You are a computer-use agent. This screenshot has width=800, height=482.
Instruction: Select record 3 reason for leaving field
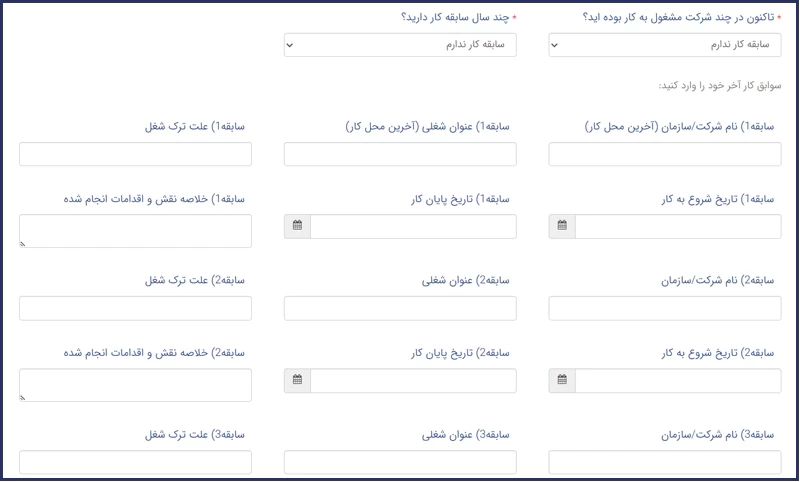click(x=135, y=462)
